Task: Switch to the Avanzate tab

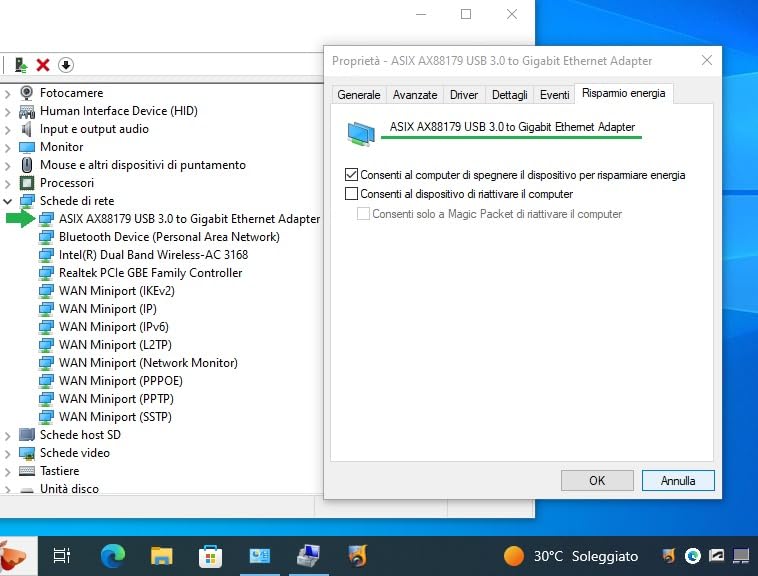Action: (415, 95)
